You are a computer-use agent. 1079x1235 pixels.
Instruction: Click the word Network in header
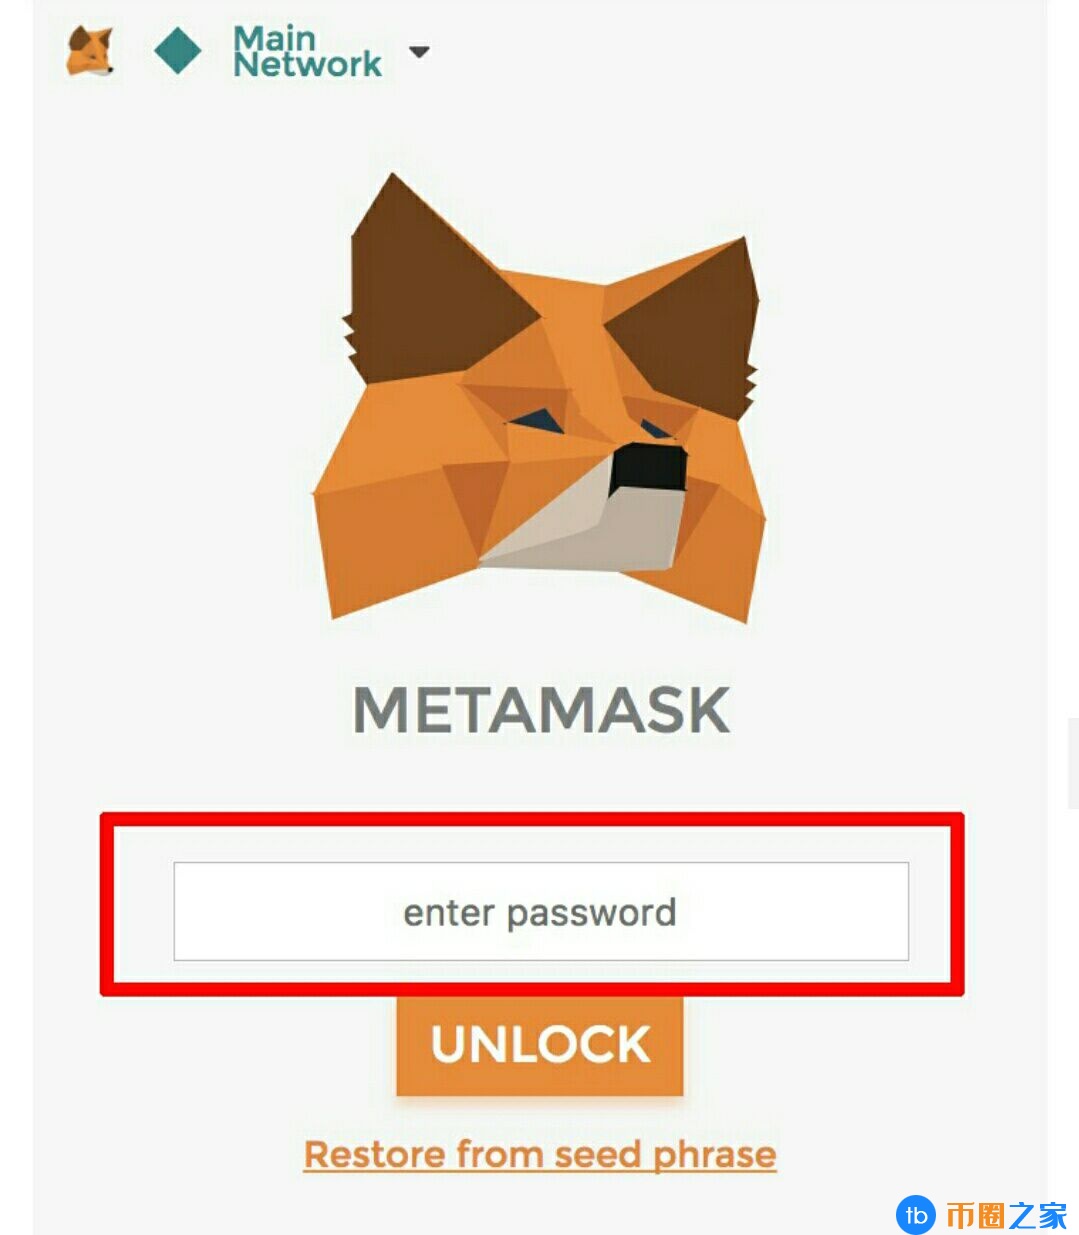[x=307, y=65]
